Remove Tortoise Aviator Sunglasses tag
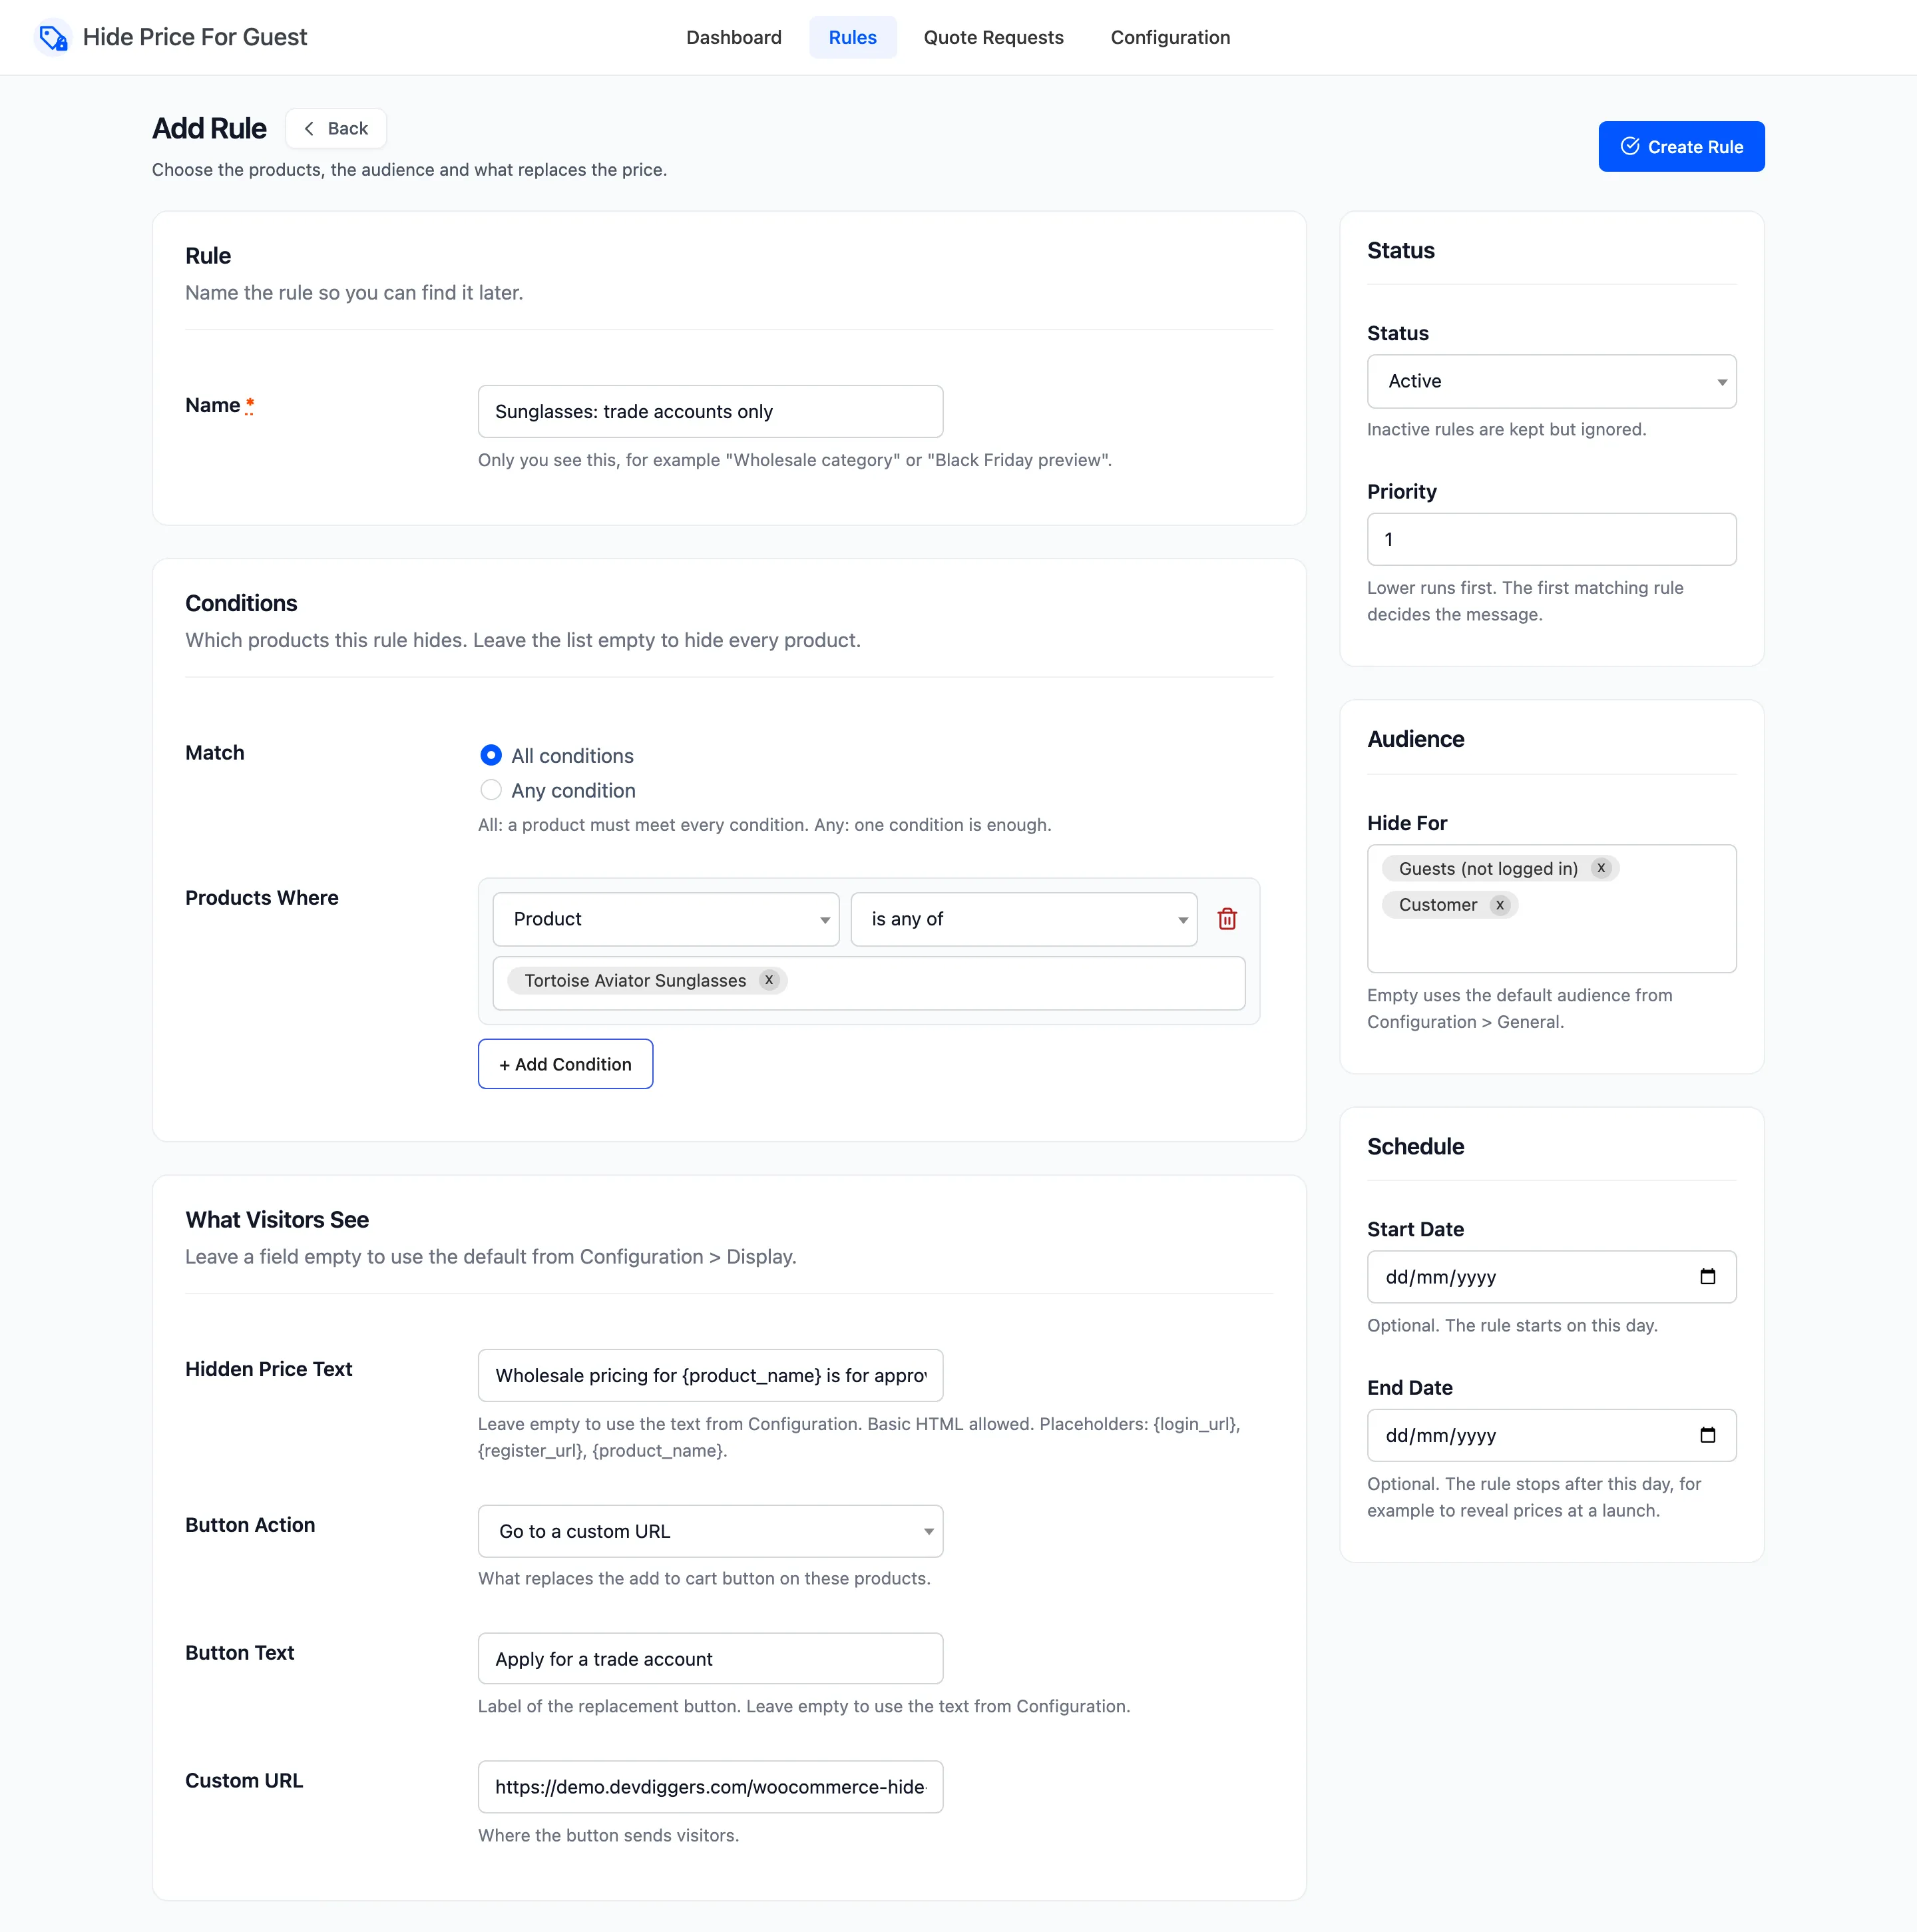Screen dimensions: 1917x1932 tap(769, 980)
